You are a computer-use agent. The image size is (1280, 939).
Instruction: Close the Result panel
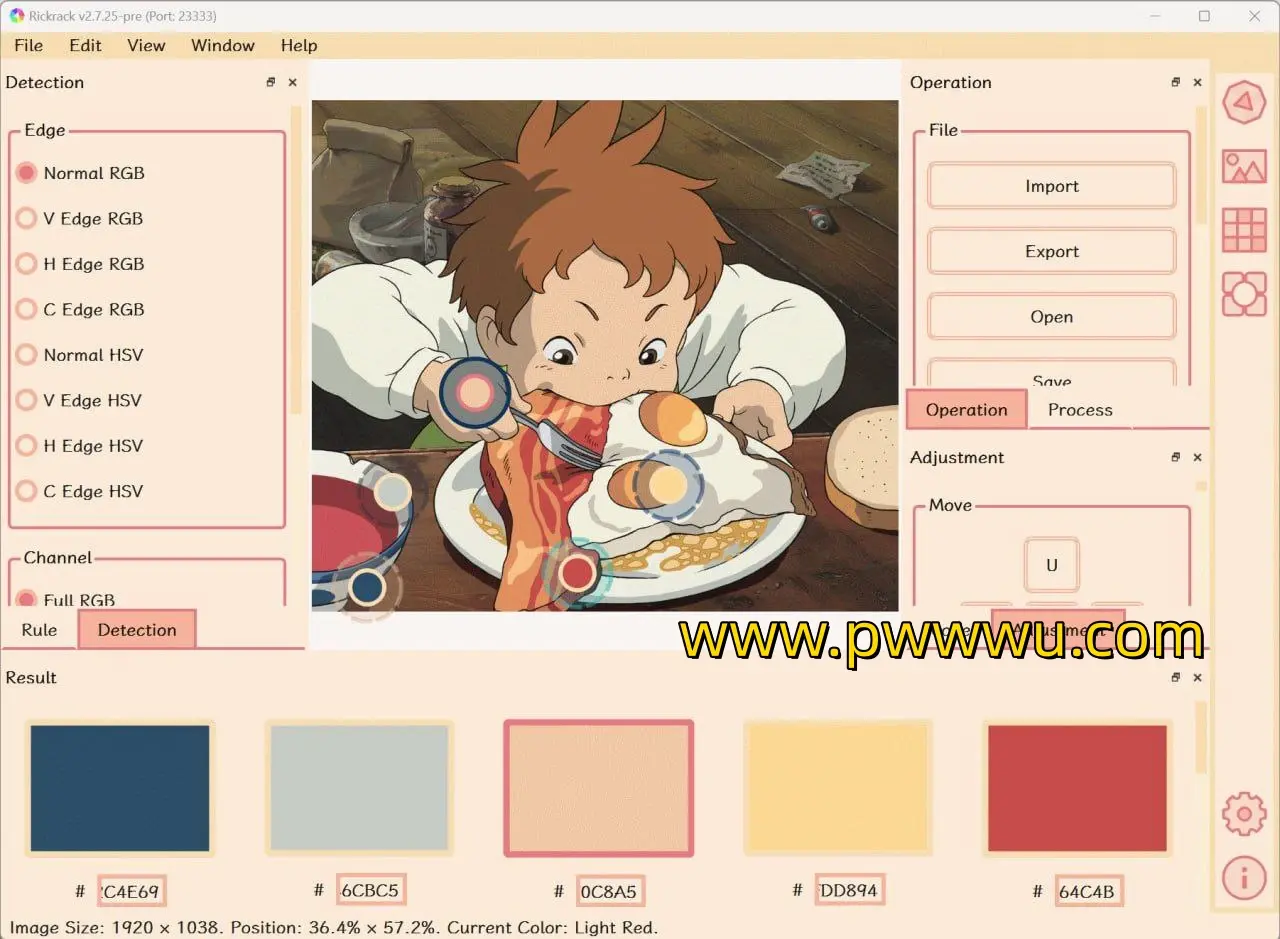[1197, 678]
